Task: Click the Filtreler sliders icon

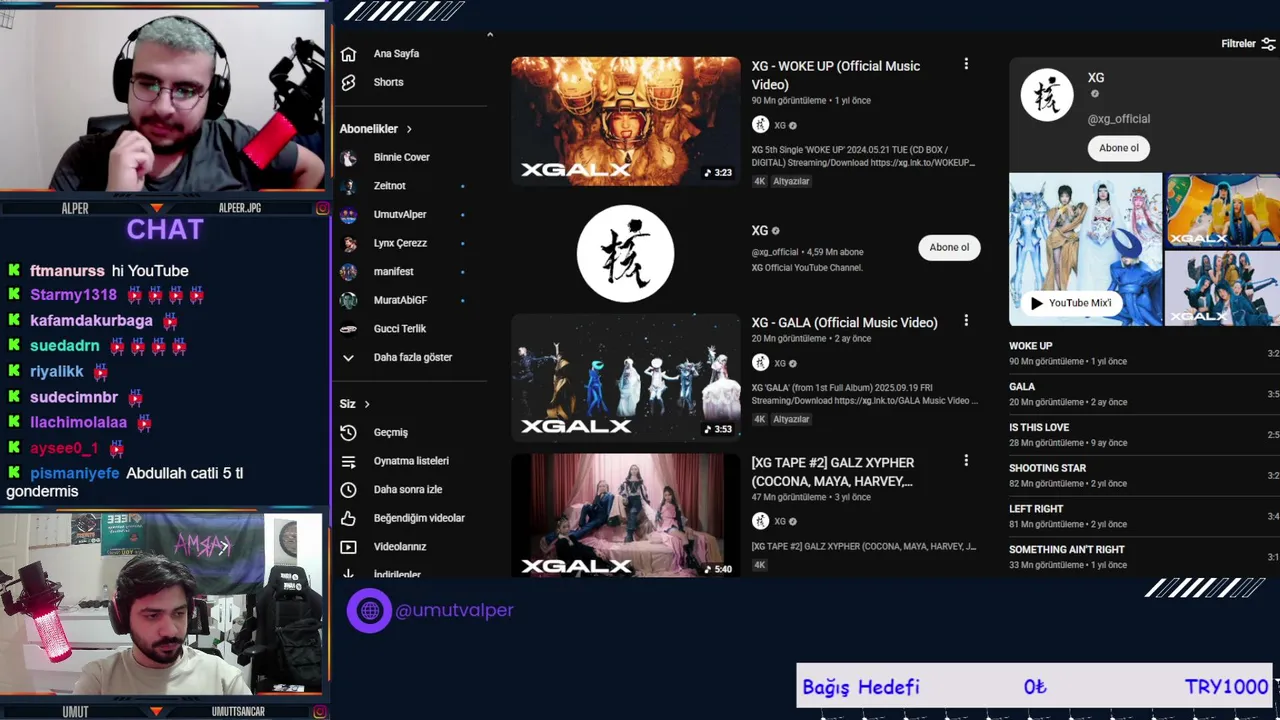Action: click(x=1268, y=44)
